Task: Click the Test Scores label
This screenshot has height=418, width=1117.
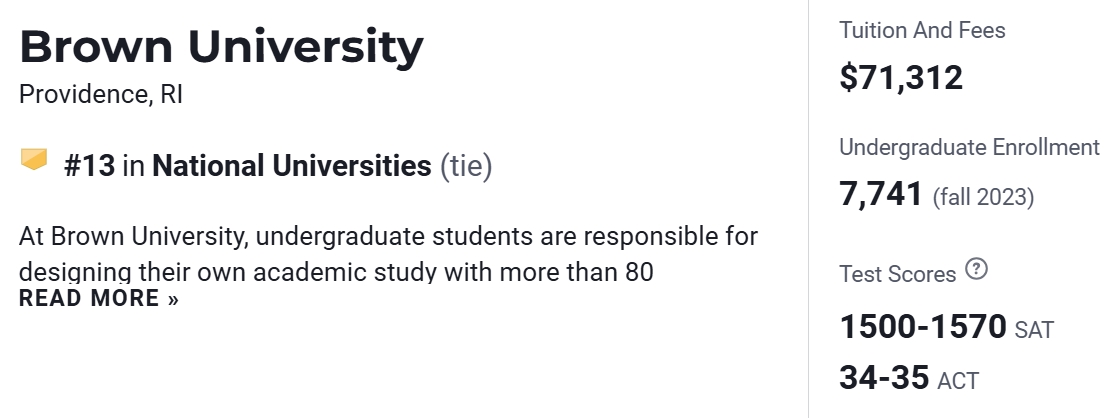Action: coord(897,273)
